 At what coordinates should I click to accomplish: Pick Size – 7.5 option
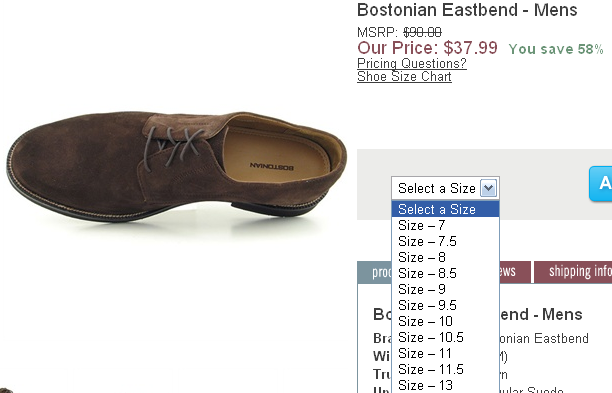pos(445,241)
